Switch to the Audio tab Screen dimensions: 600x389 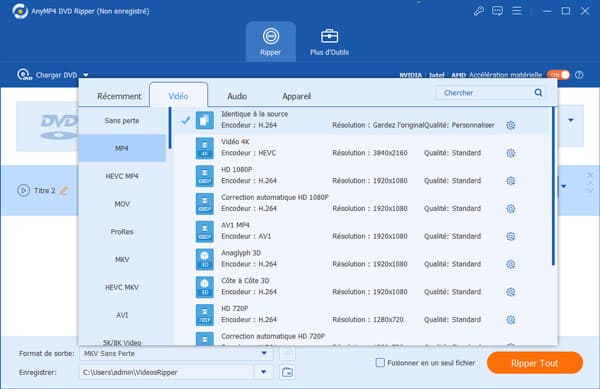[237, 96]
